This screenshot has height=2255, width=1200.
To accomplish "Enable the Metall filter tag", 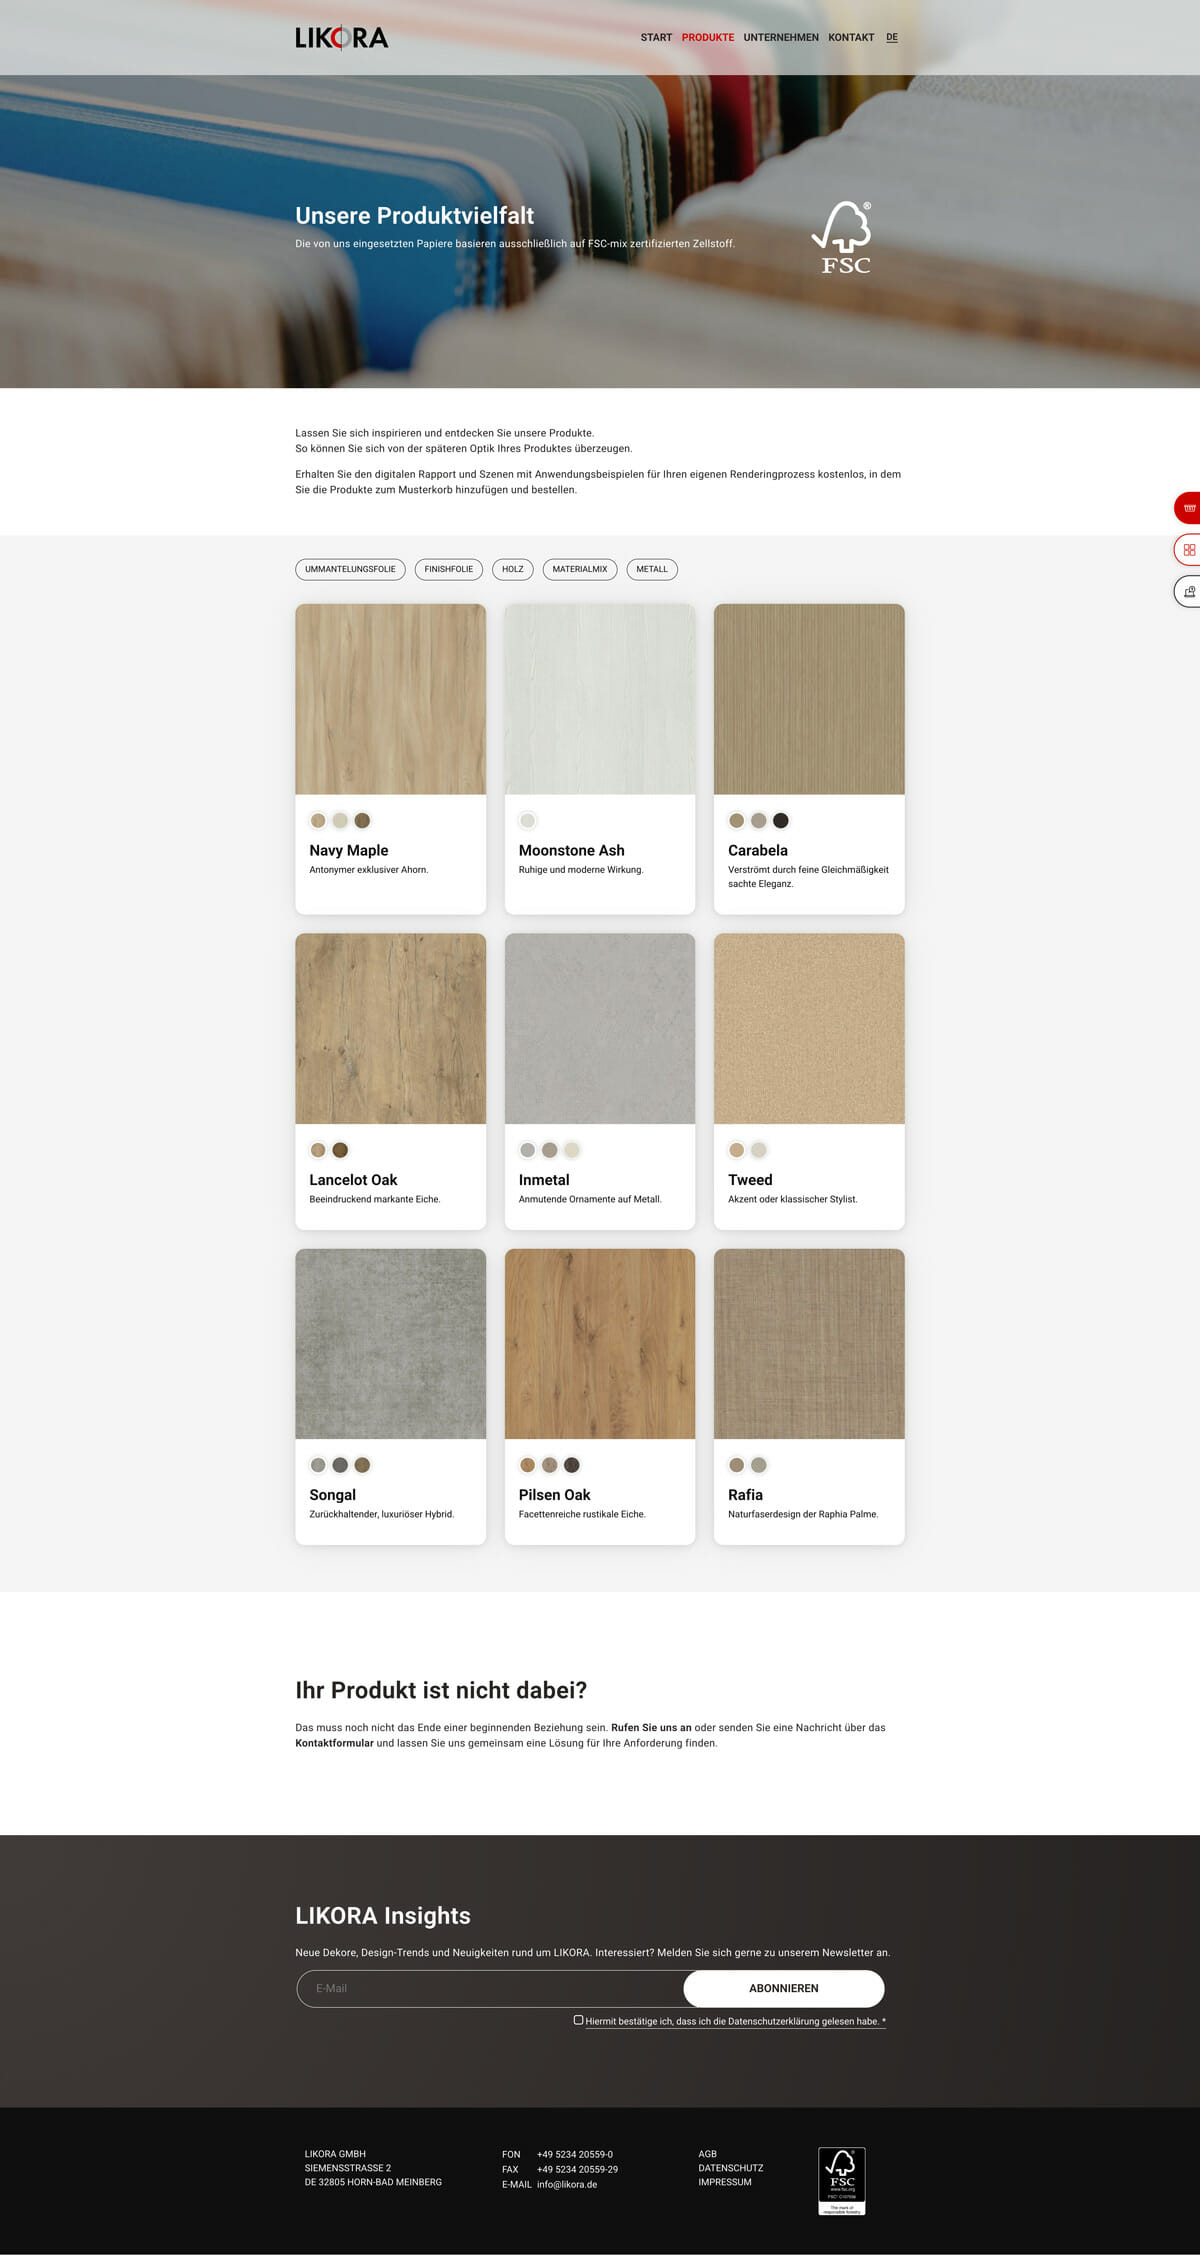I will [x=651, y=569].
